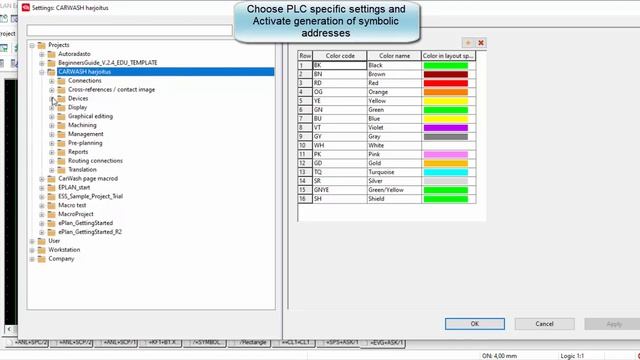This screenshot has height=360, width=640.
Task: Click the Red row color swatch
Action: pyautogui.click(x=446, y=83)
